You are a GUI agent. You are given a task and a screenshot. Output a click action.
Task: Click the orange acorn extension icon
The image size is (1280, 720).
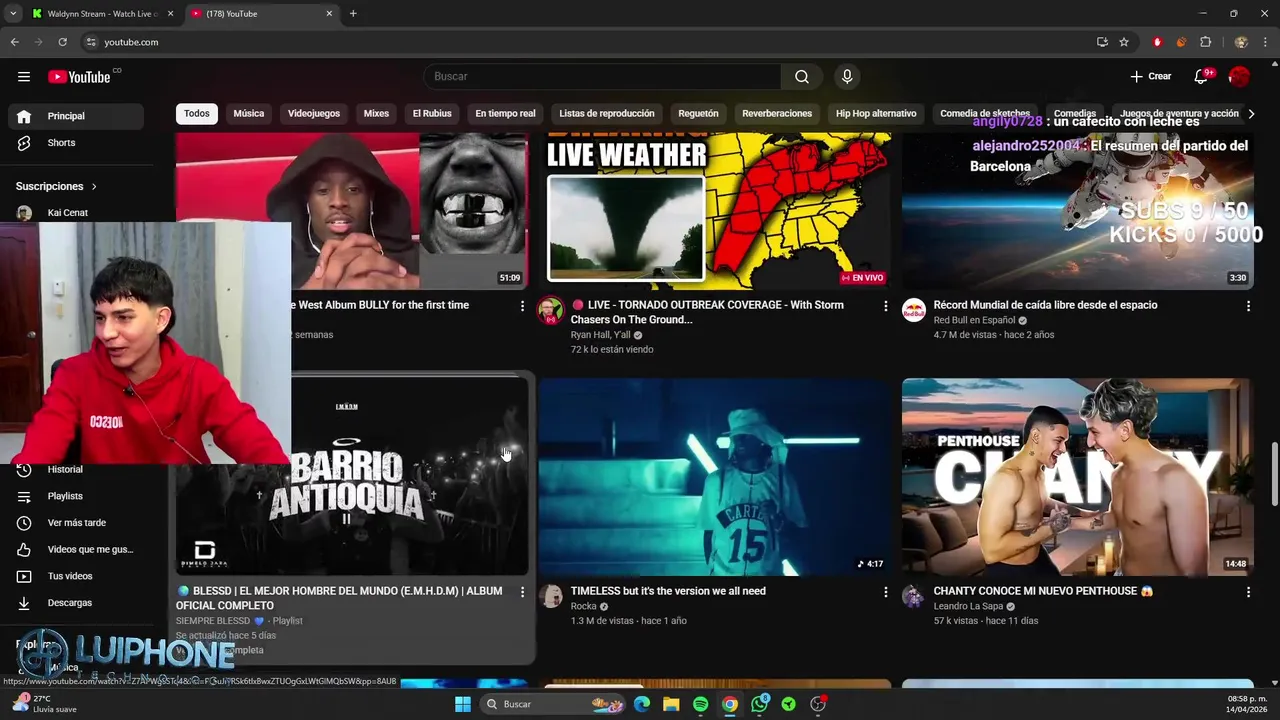(1181, 42)
